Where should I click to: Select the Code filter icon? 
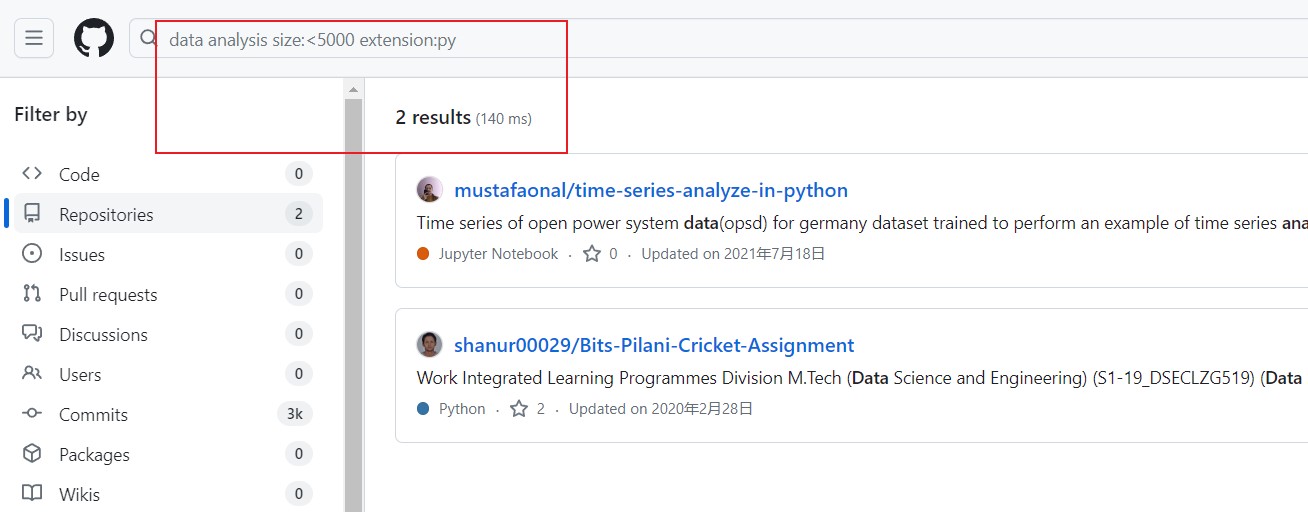point(32,174)
